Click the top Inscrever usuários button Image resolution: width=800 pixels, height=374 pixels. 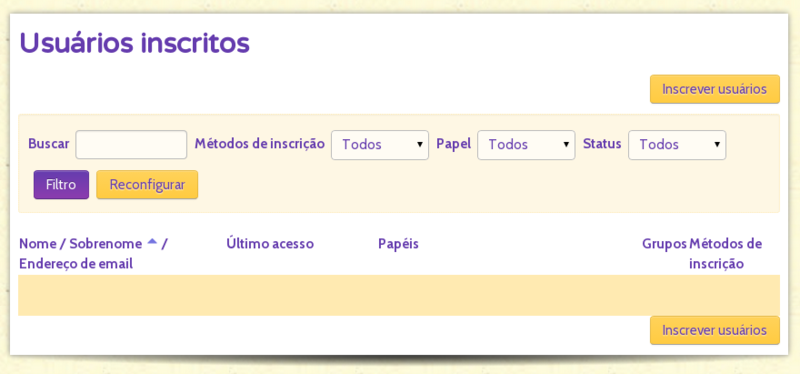point(714,89)
